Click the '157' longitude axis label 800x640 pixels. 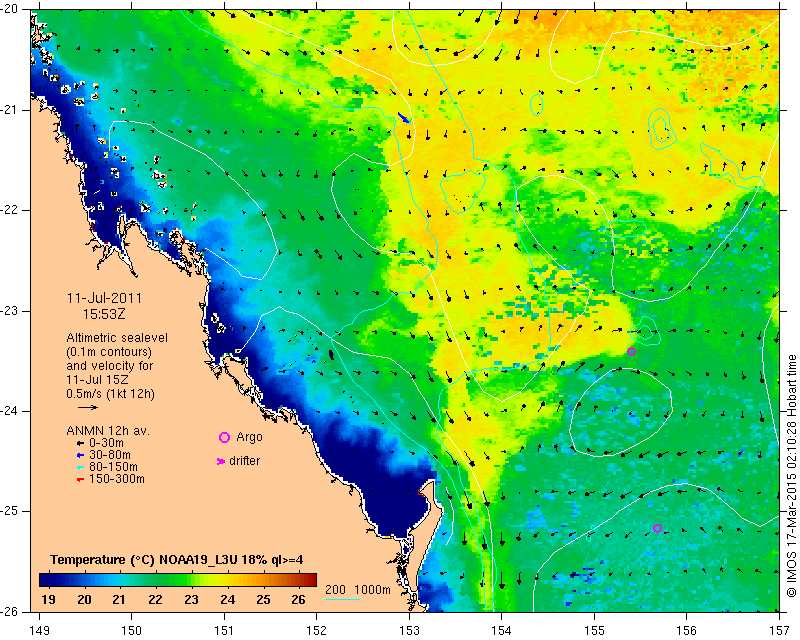point(780,631)
